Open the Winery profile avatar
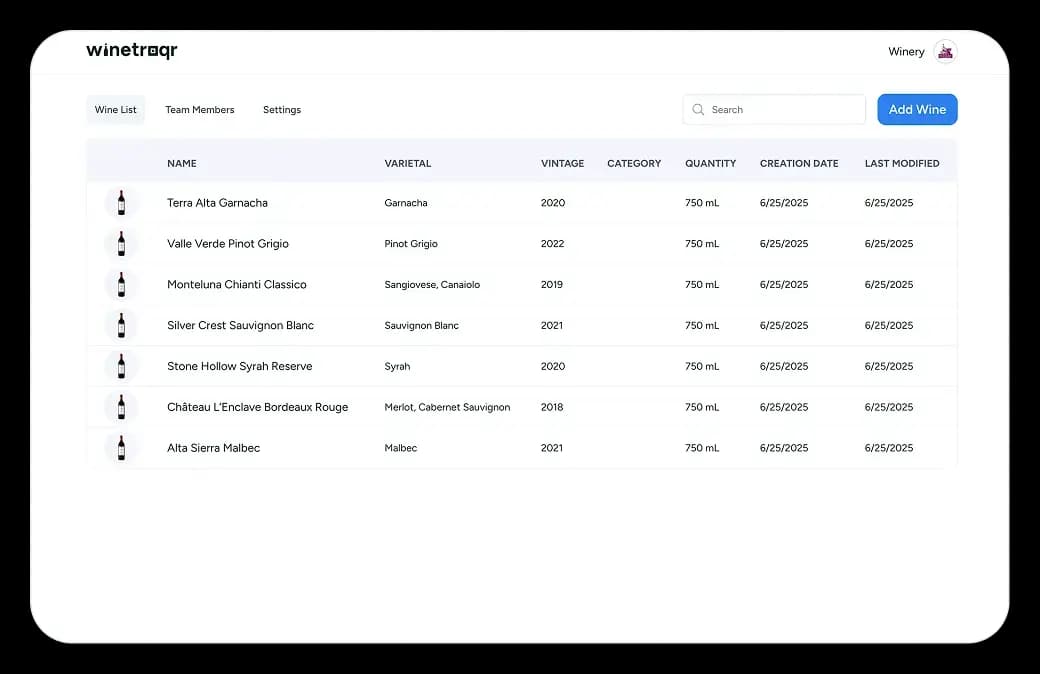This screenshot has height=674, width=1040. click(x=944, y=51)
